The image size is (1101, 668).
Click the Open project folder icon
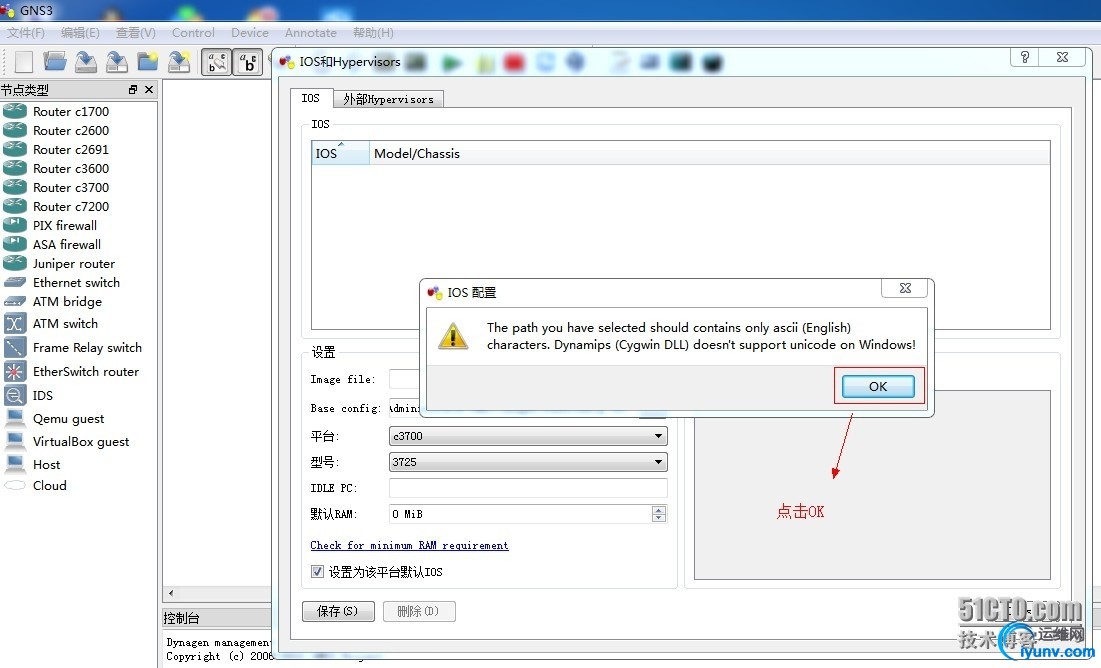click(55, 62)
